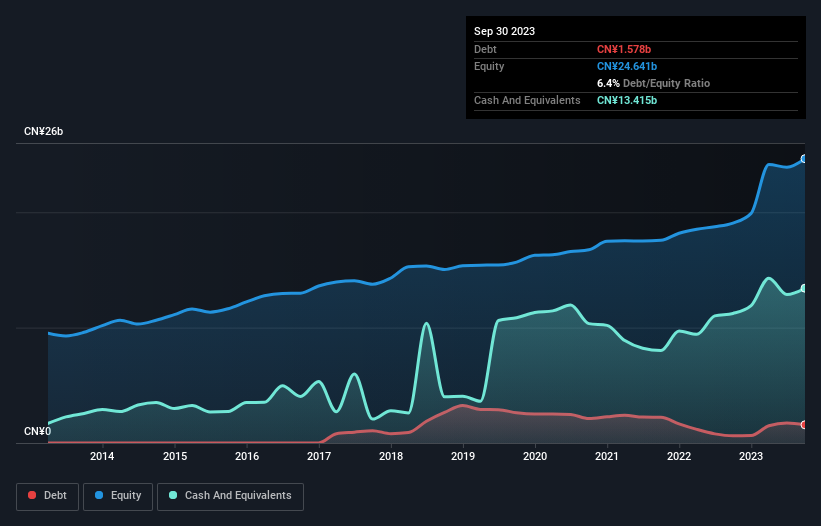Click the CN¥1.578b debt value
This screenshot has height=526, width=821.
pyautogui.click(x=624, y=49)
